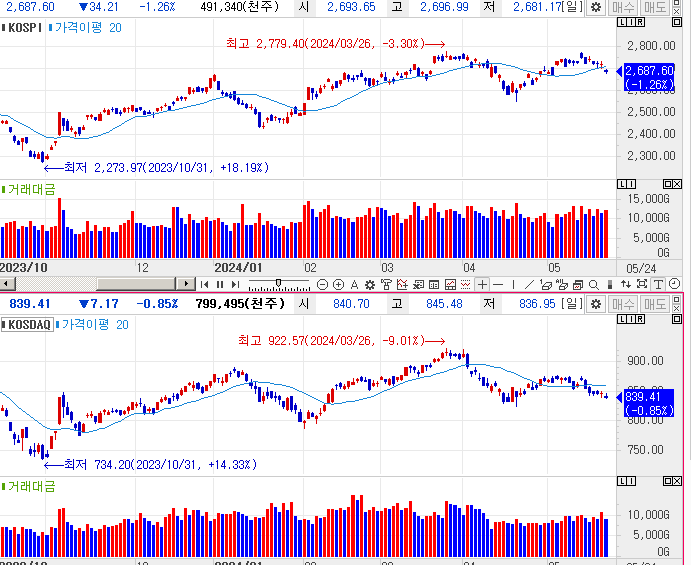Click the 매도 button in KOSDAQ header
The image size is (691, 565).
654,304
